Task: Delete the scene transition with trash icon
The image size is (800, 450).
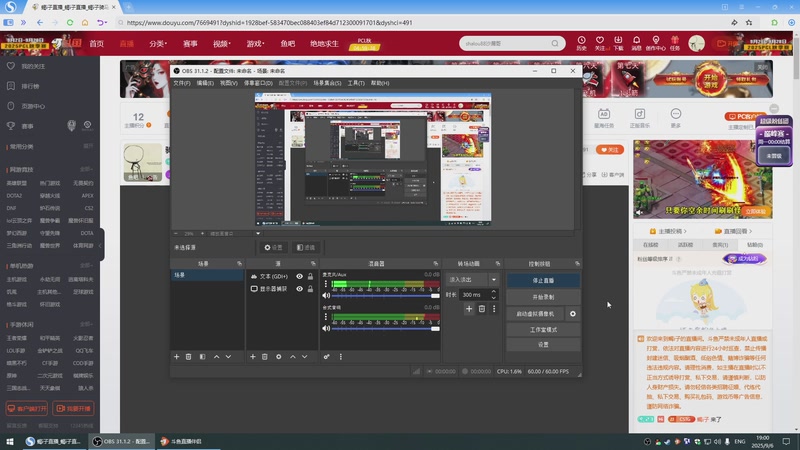Action: (482, 309)
